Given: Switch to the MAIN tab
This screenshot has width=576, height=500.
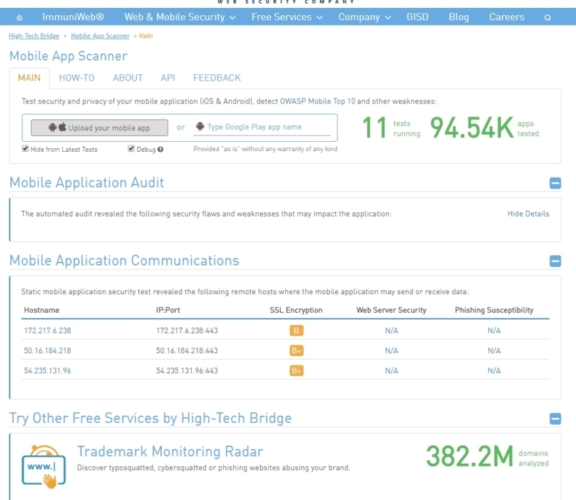Looking at the screenshot, I should coord(29,78).
